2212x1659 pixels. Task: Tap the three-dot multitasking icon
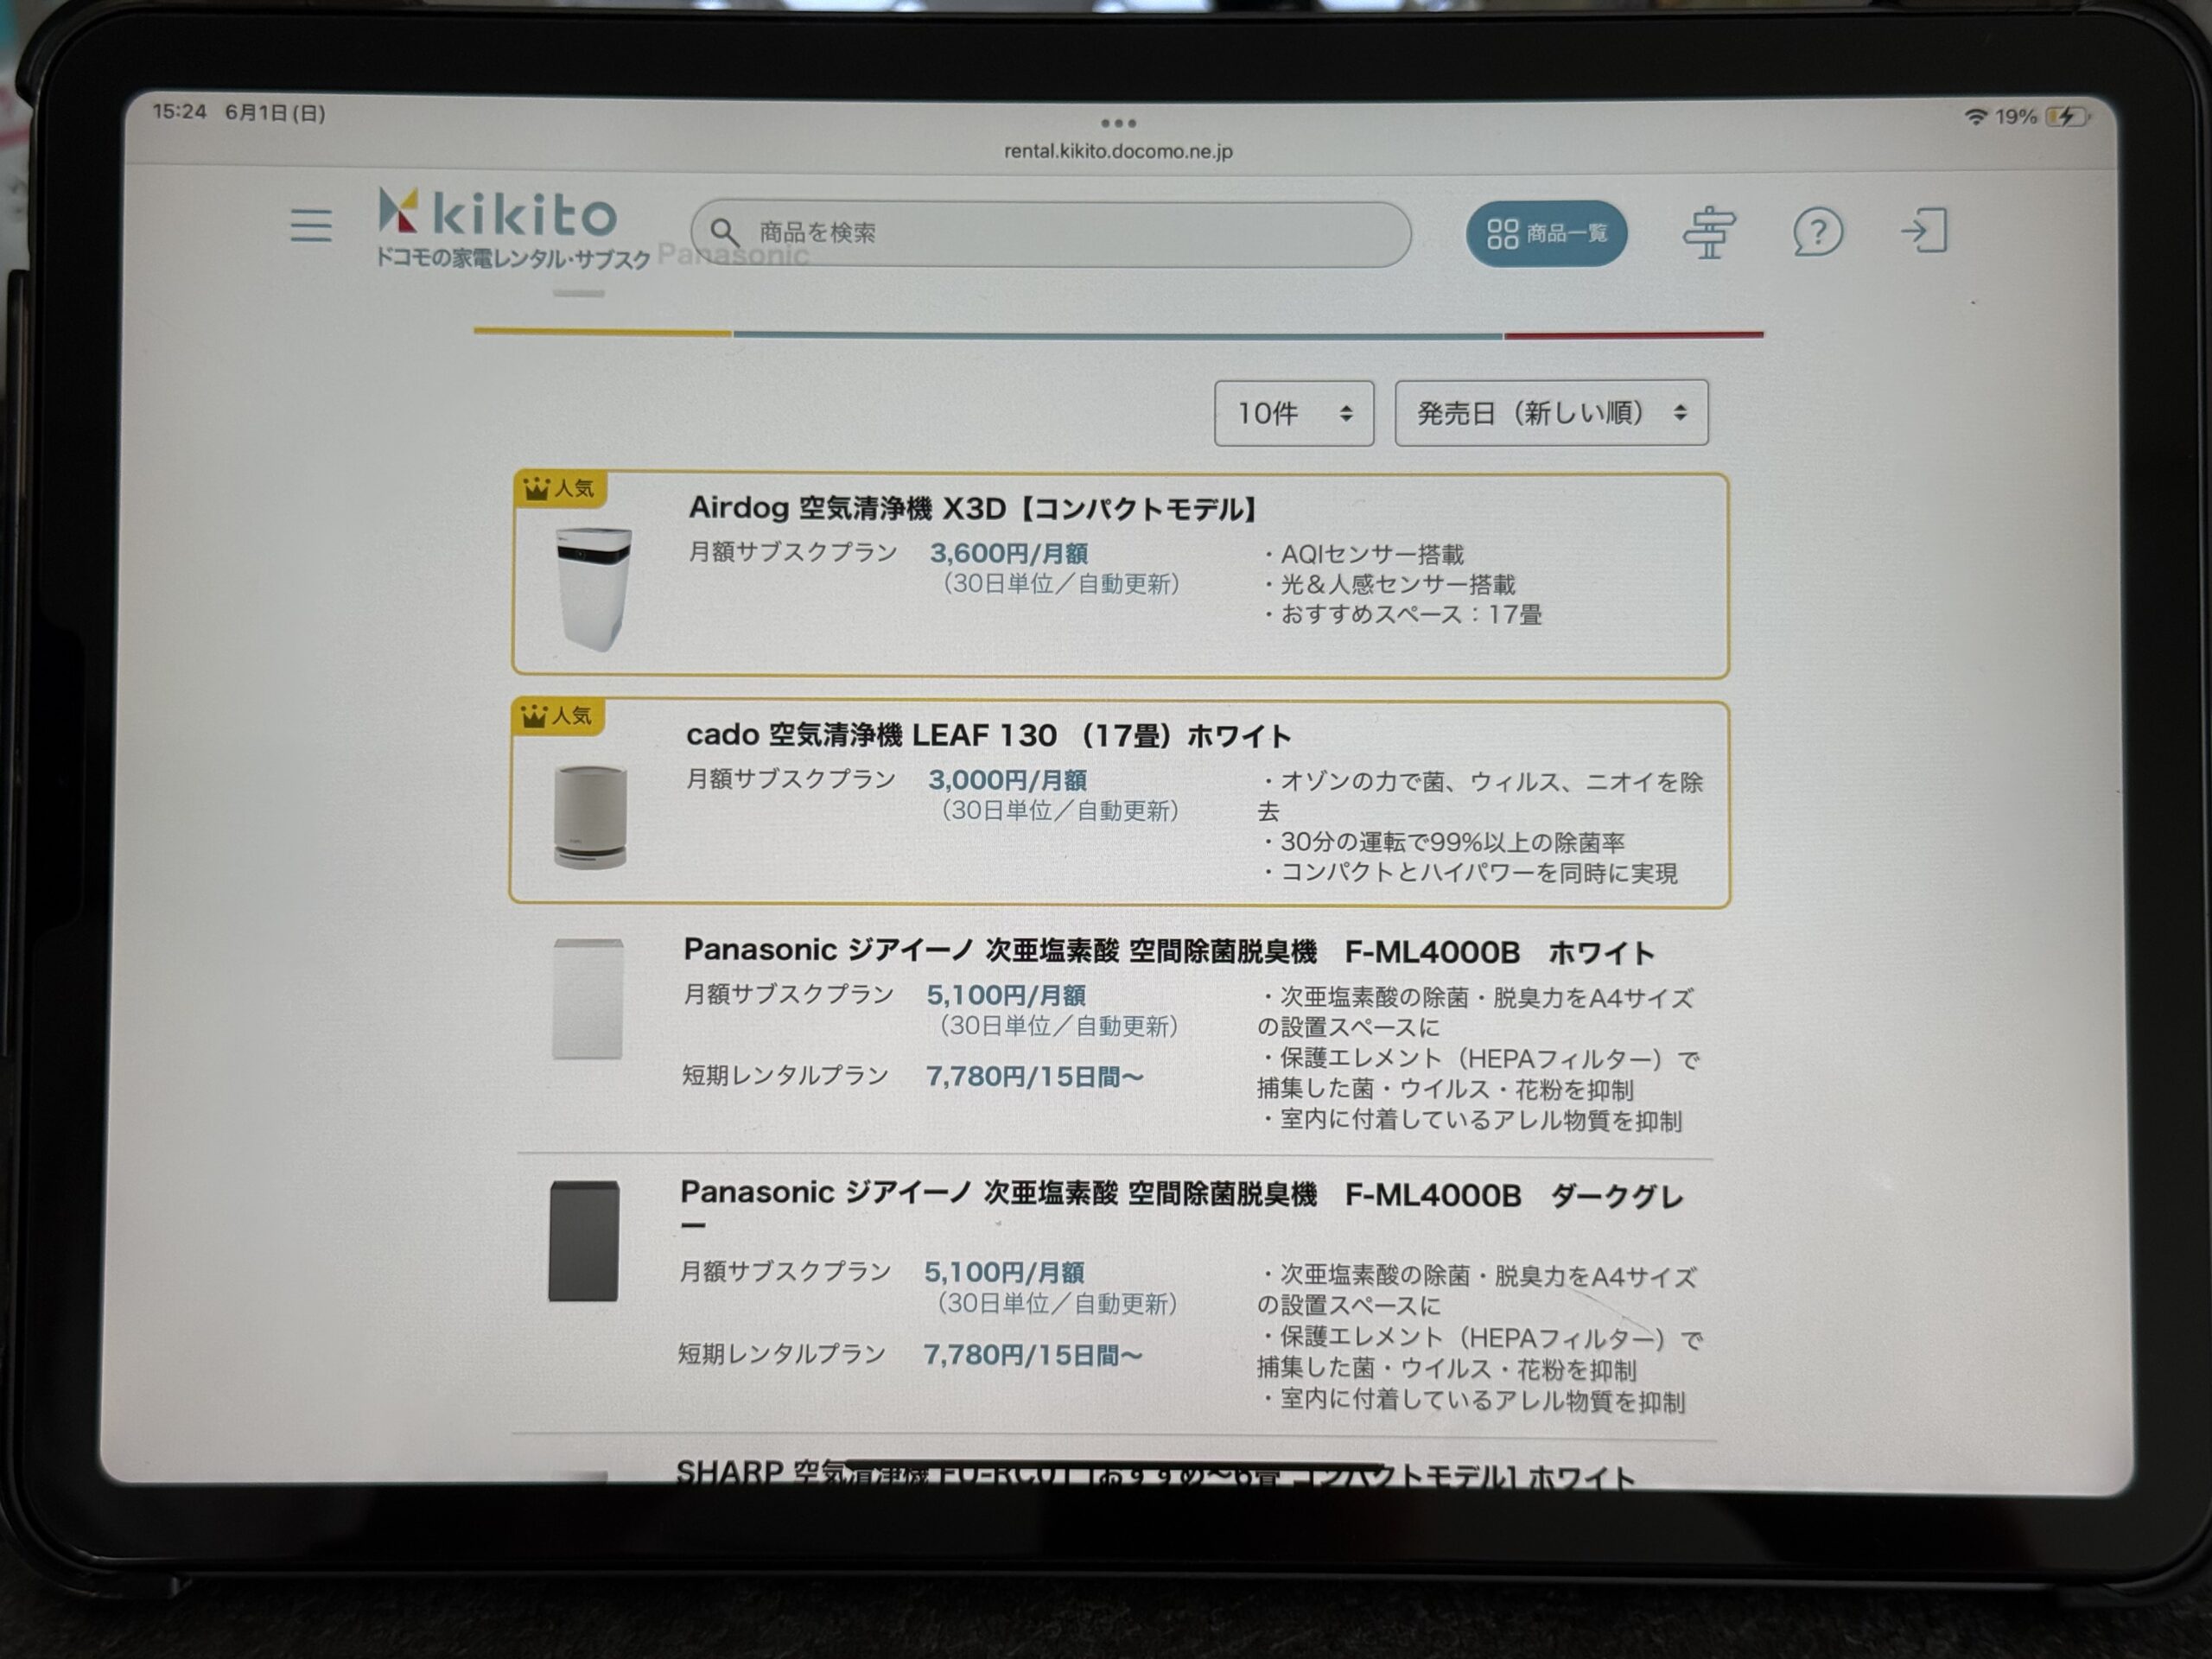point(1118,123)
